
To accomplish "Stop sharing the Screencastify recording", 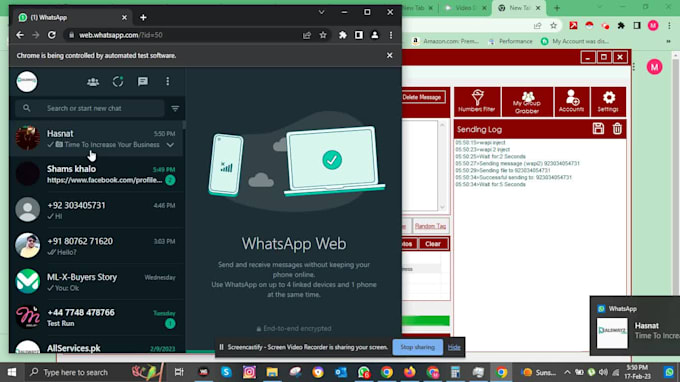I will pos(417,347).
